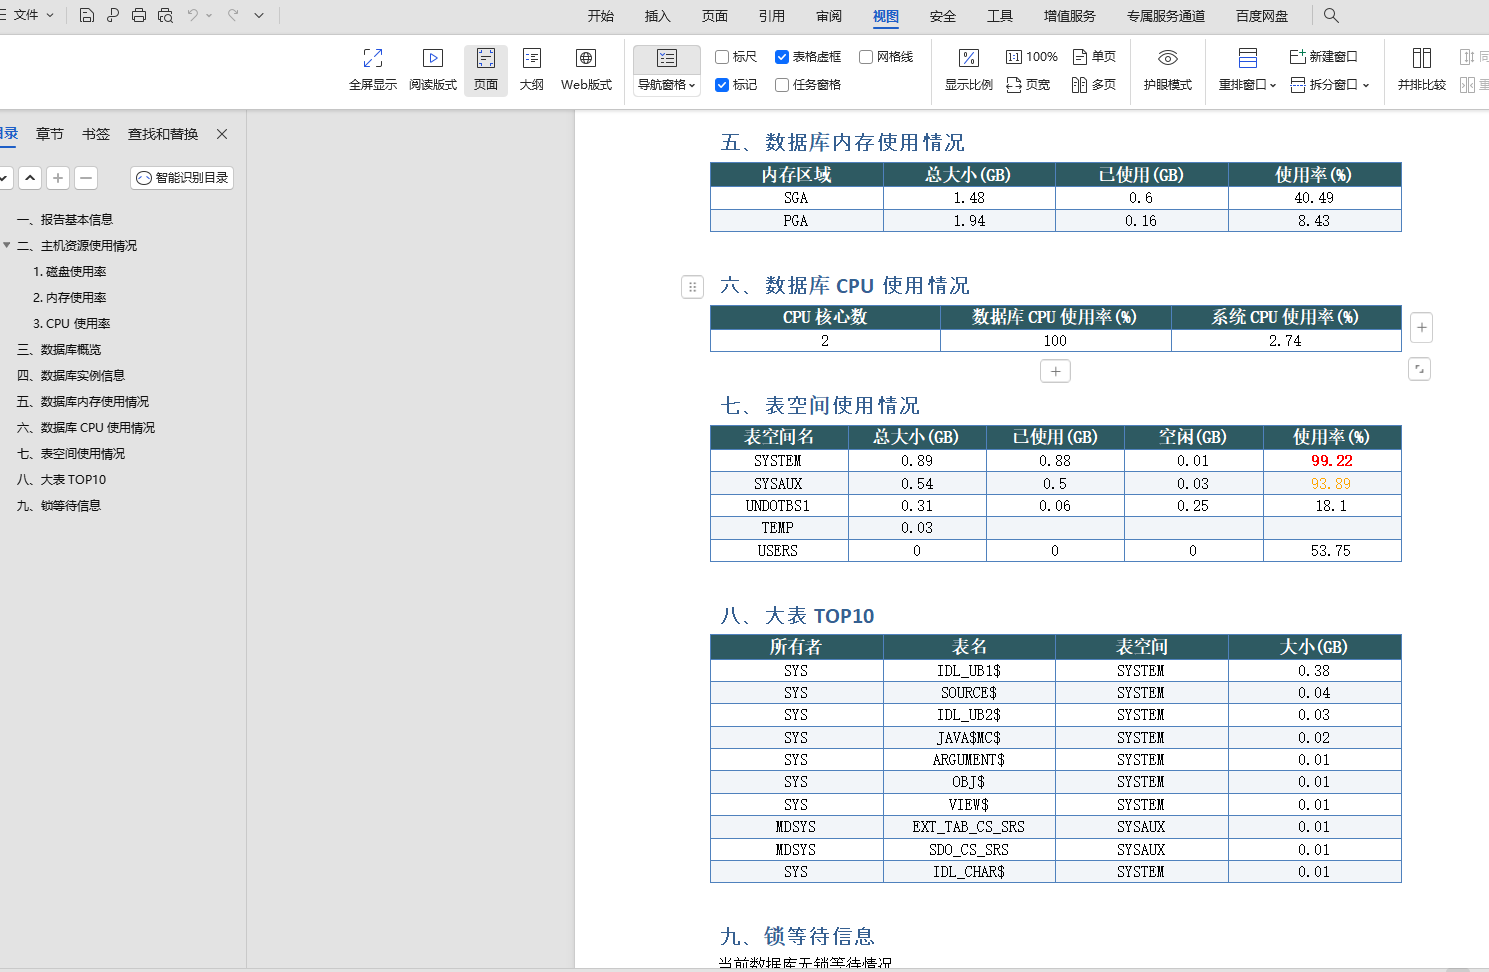Click the orange 93.89 usage cell
Screen dimensions: 1489x972
[x=1332, y=484]
